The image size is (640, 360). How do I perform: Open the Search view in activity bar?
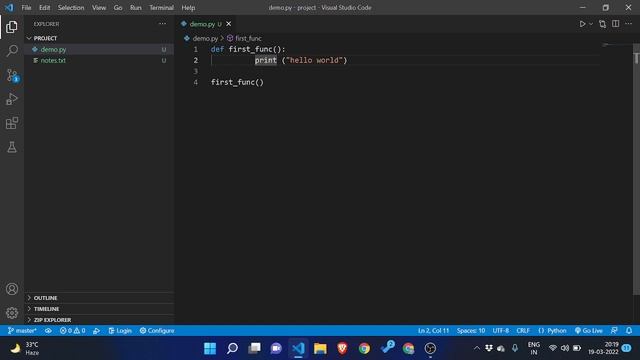[12, 51]
